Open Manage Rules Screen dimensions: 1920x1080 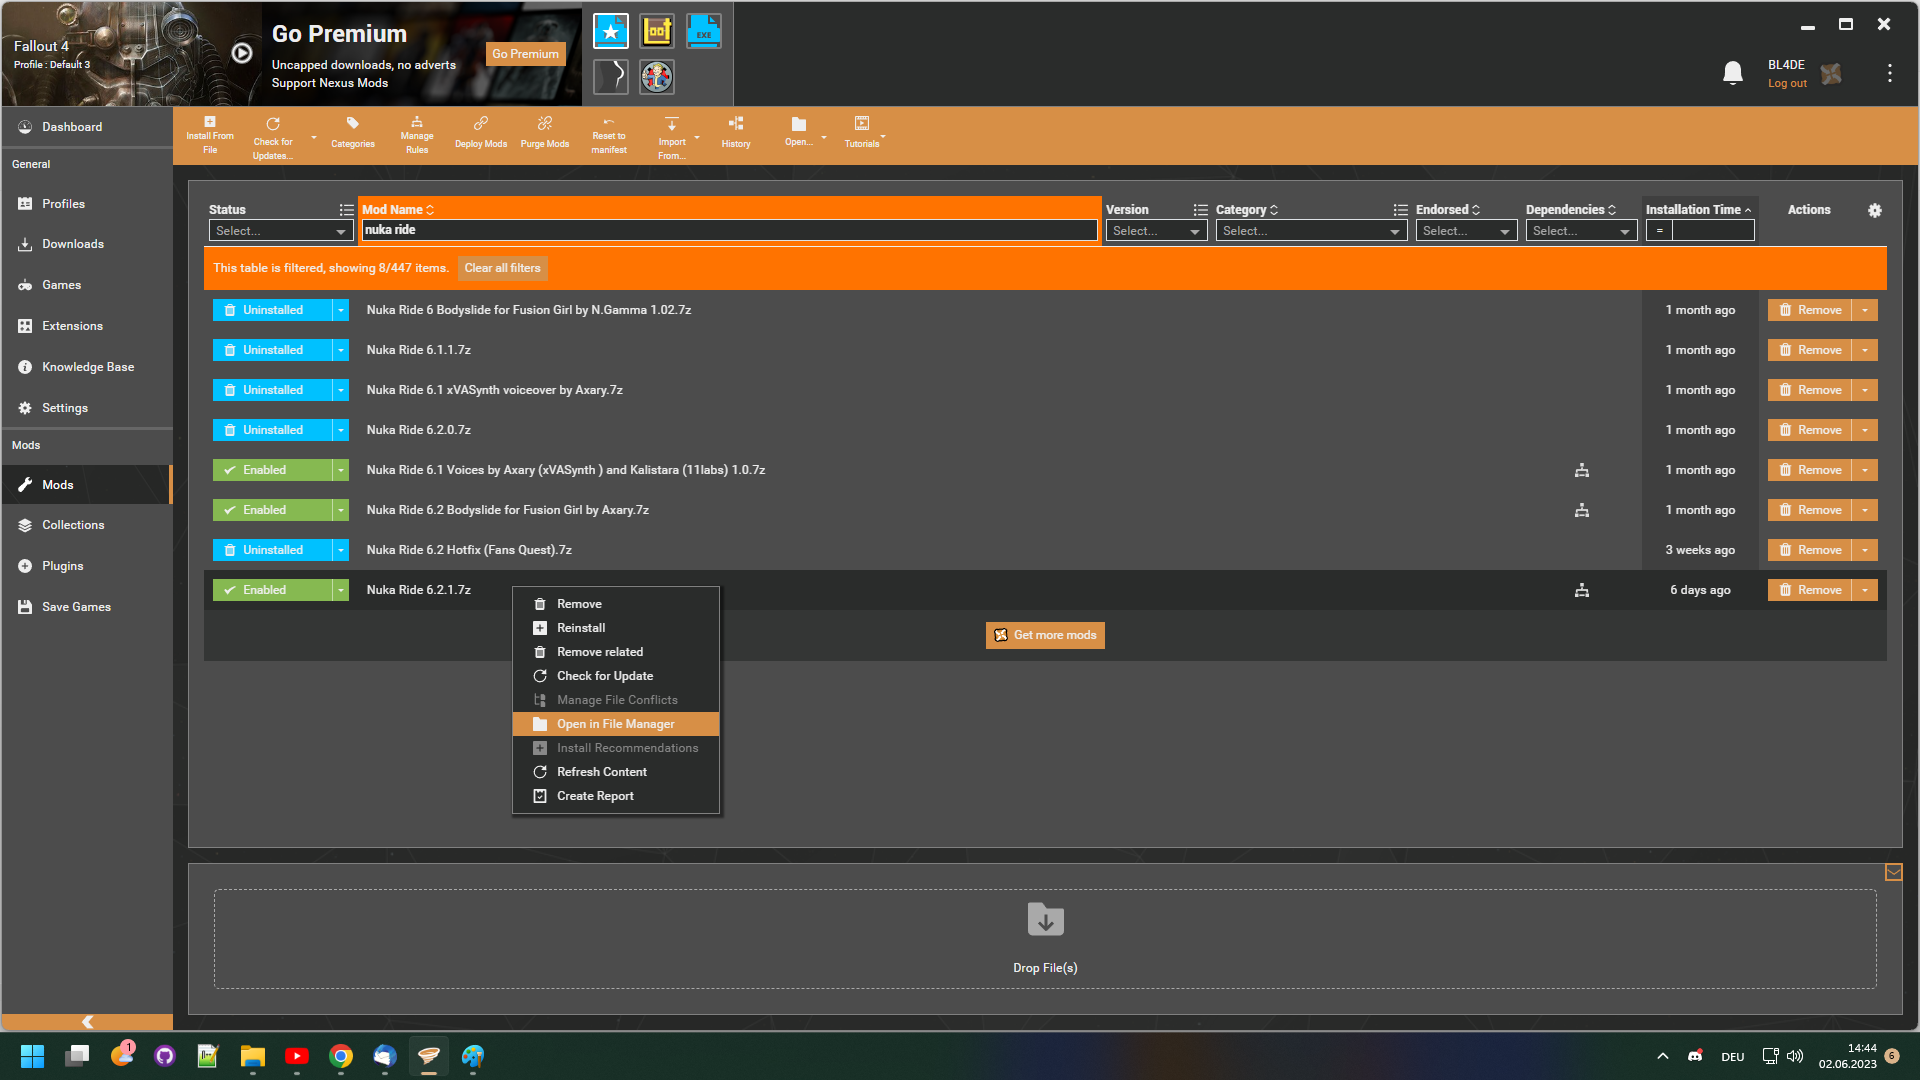pos(417,135)
